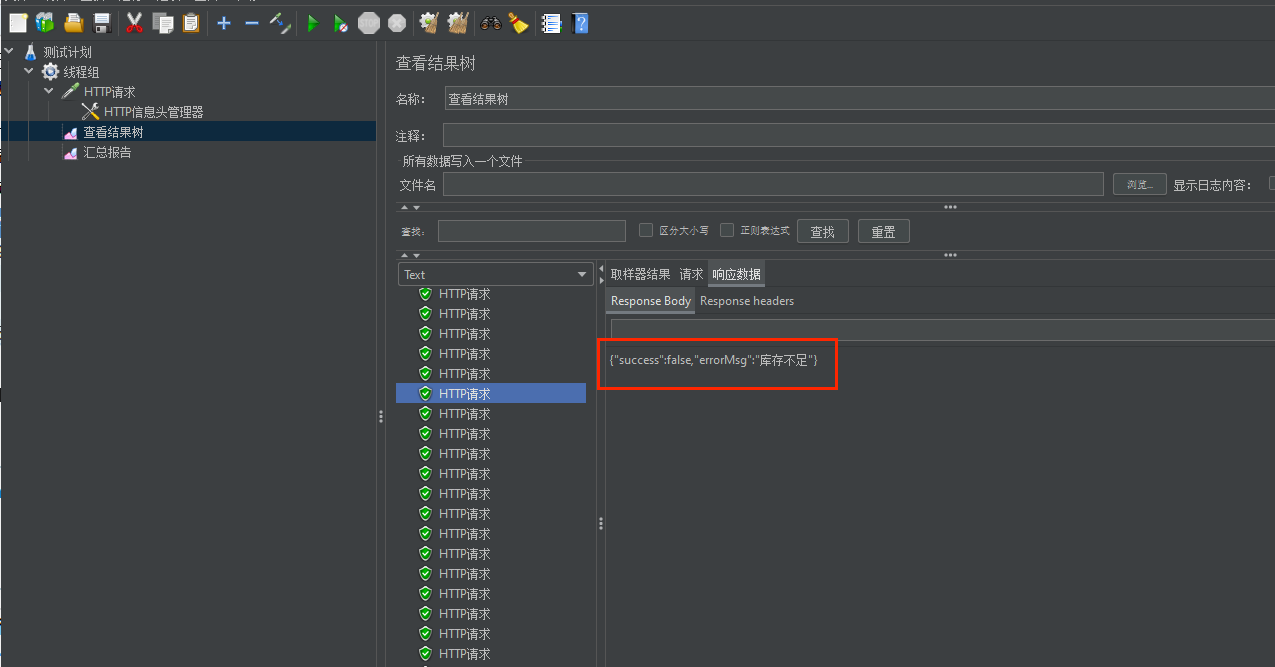Open Search with the binoculars icon

point(490,22)
